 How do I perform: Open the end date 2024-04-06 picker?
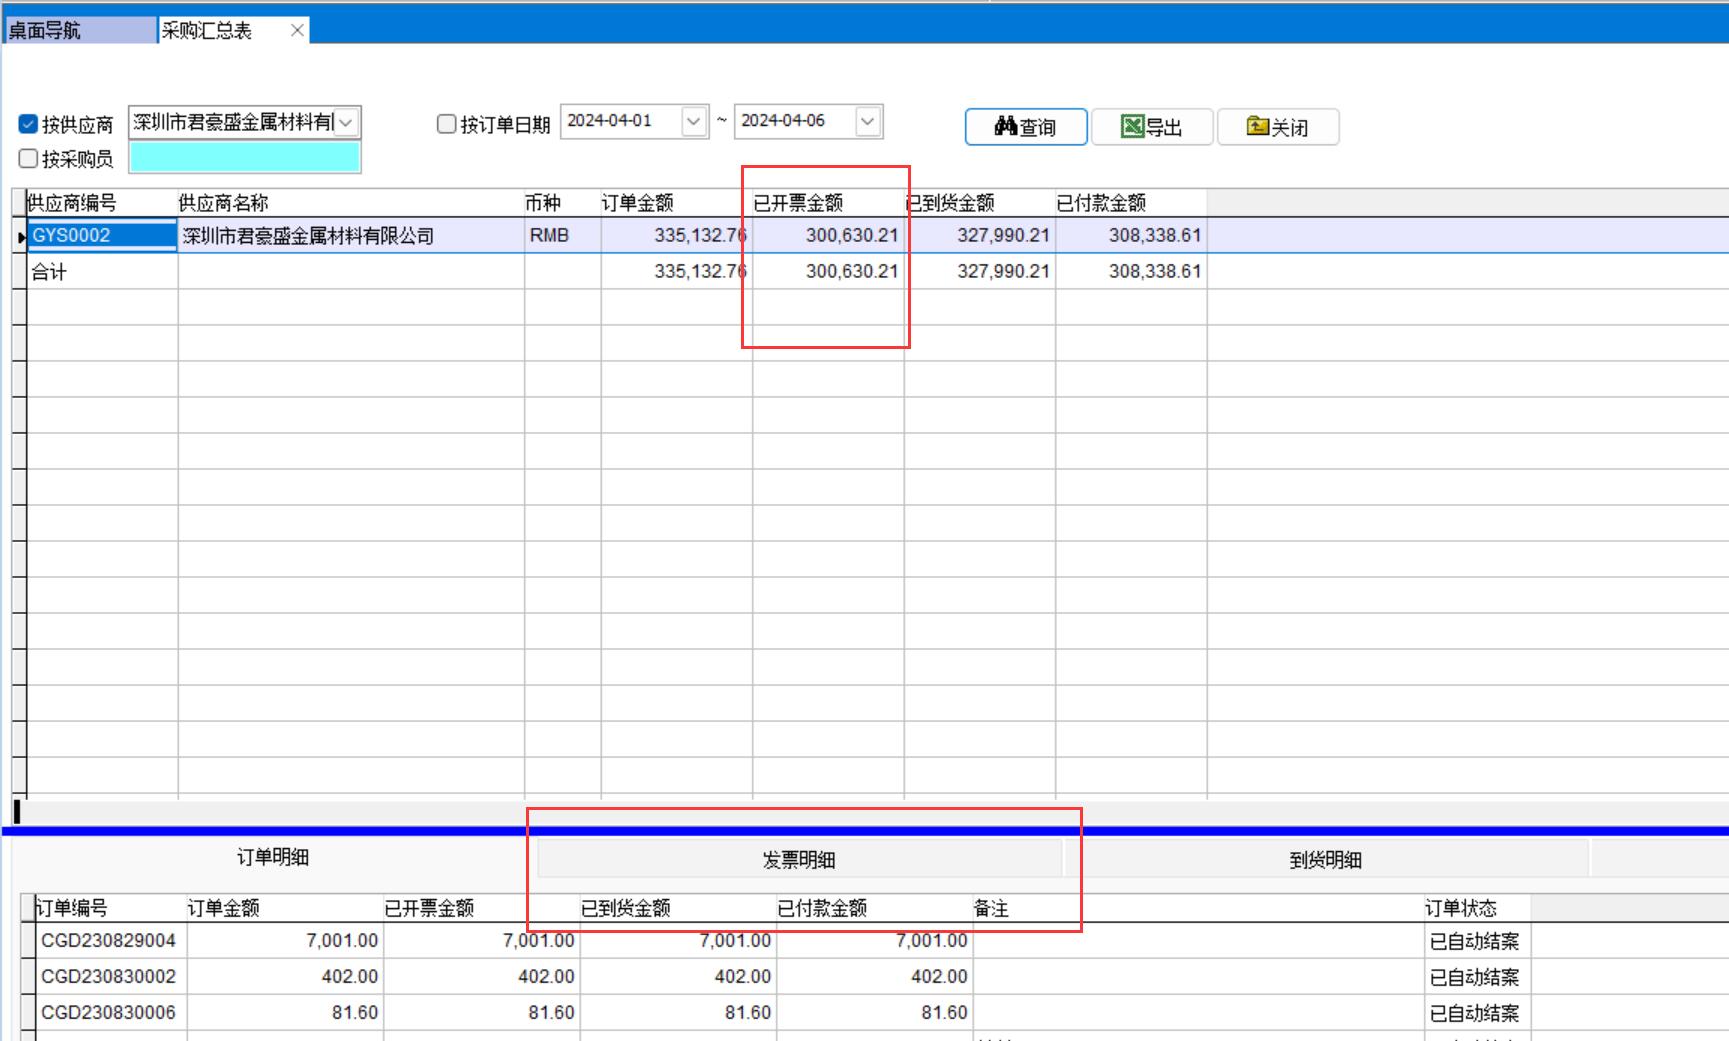coord(867,121)
